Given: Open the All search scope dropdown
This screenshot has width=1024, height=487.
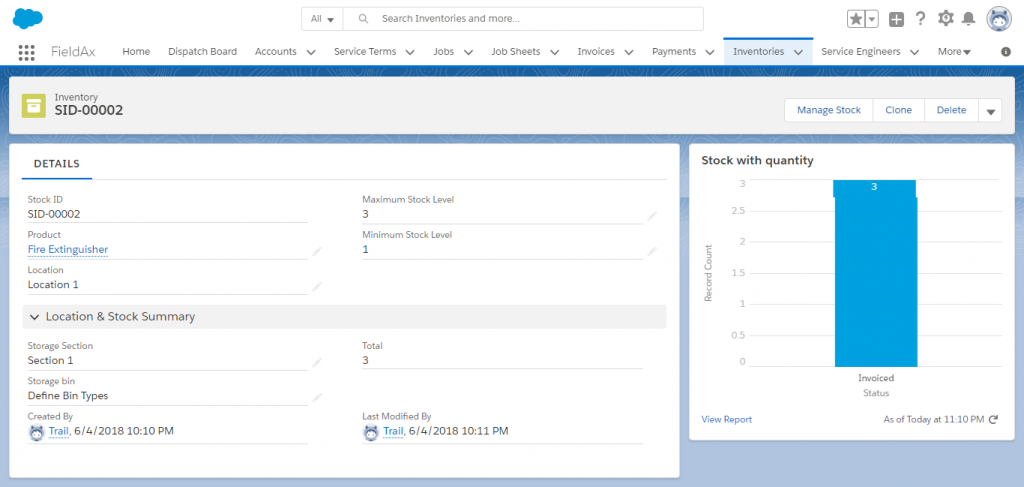Looking at the screenshot, I should (x=322, y=19).
